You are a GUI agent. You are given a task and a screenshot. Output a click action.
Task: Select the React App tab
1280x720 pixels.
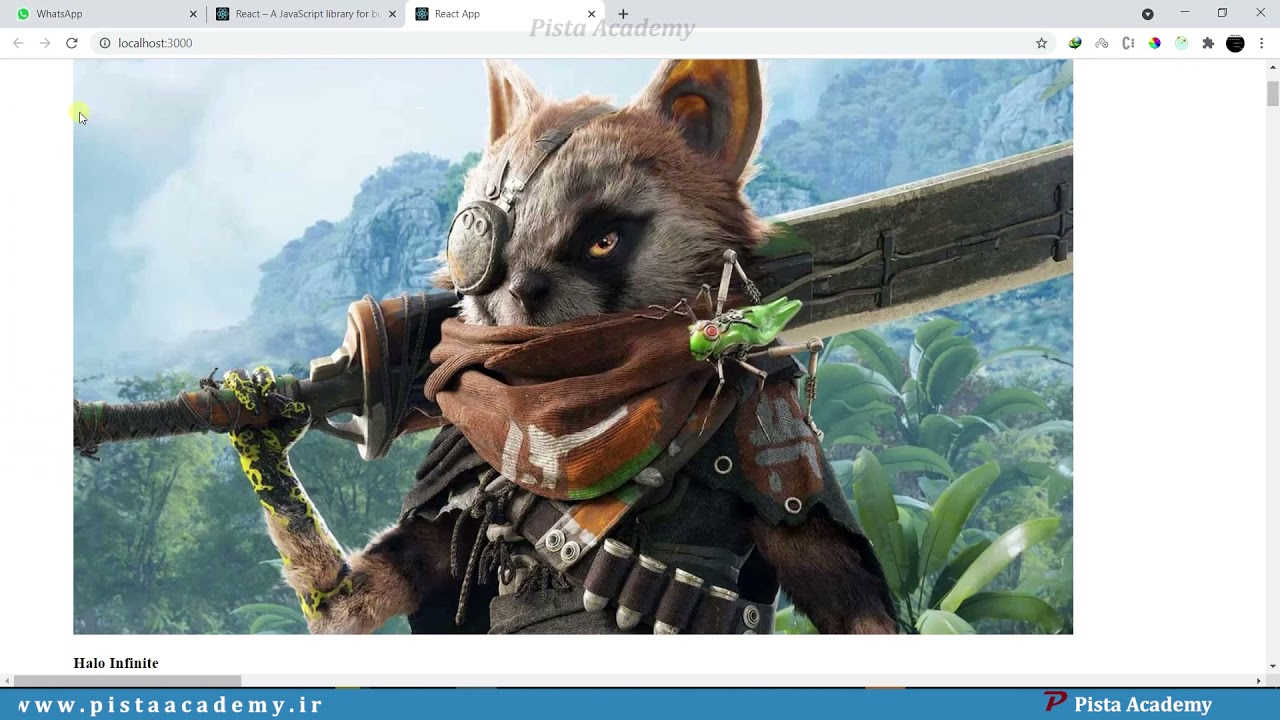tap(505, 14)
